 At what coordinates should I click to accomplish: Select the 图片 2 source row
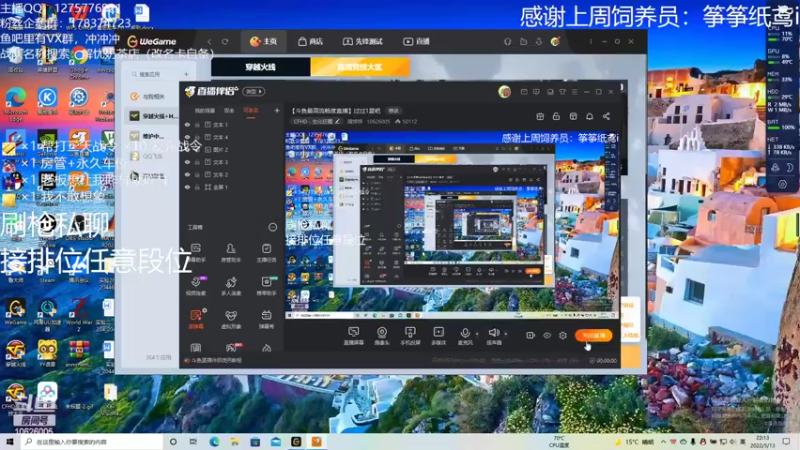pos(232,149)
